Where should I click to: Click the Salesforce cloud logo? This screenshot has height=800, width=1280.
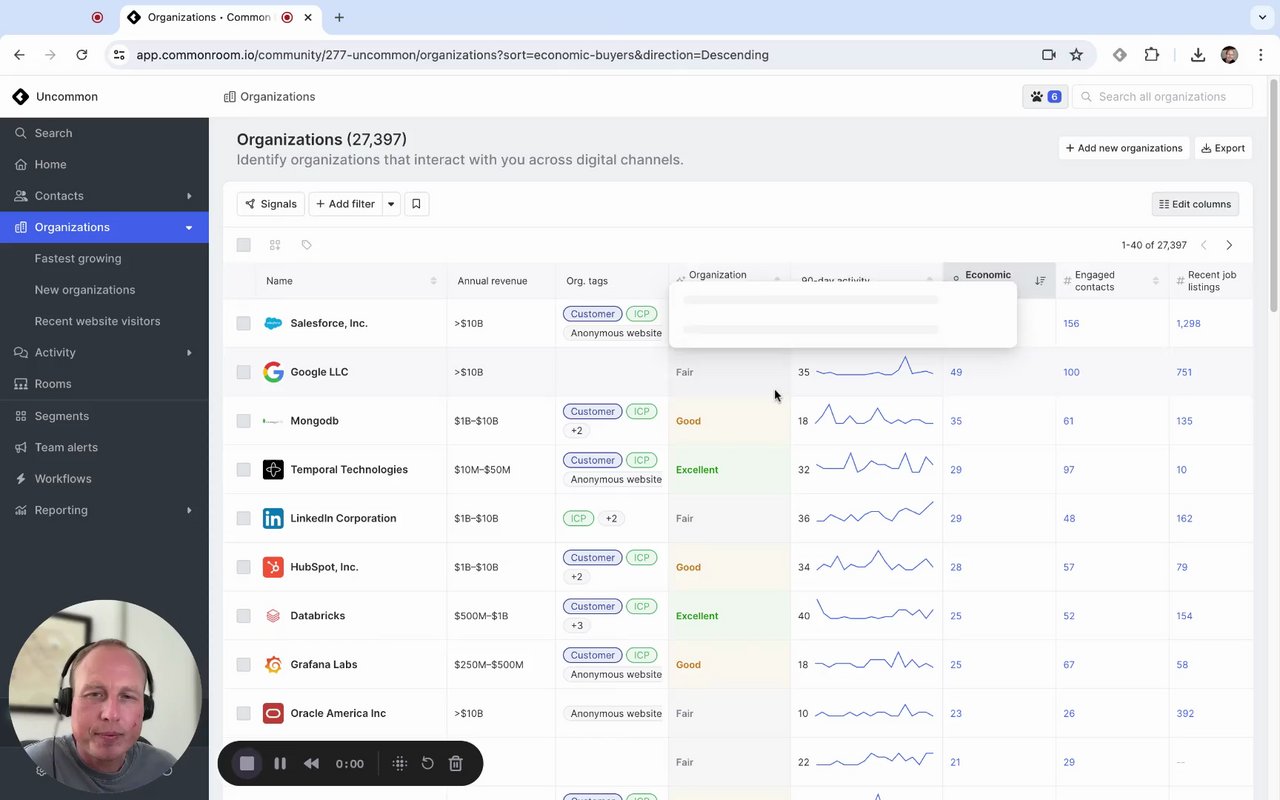point(273,323)
